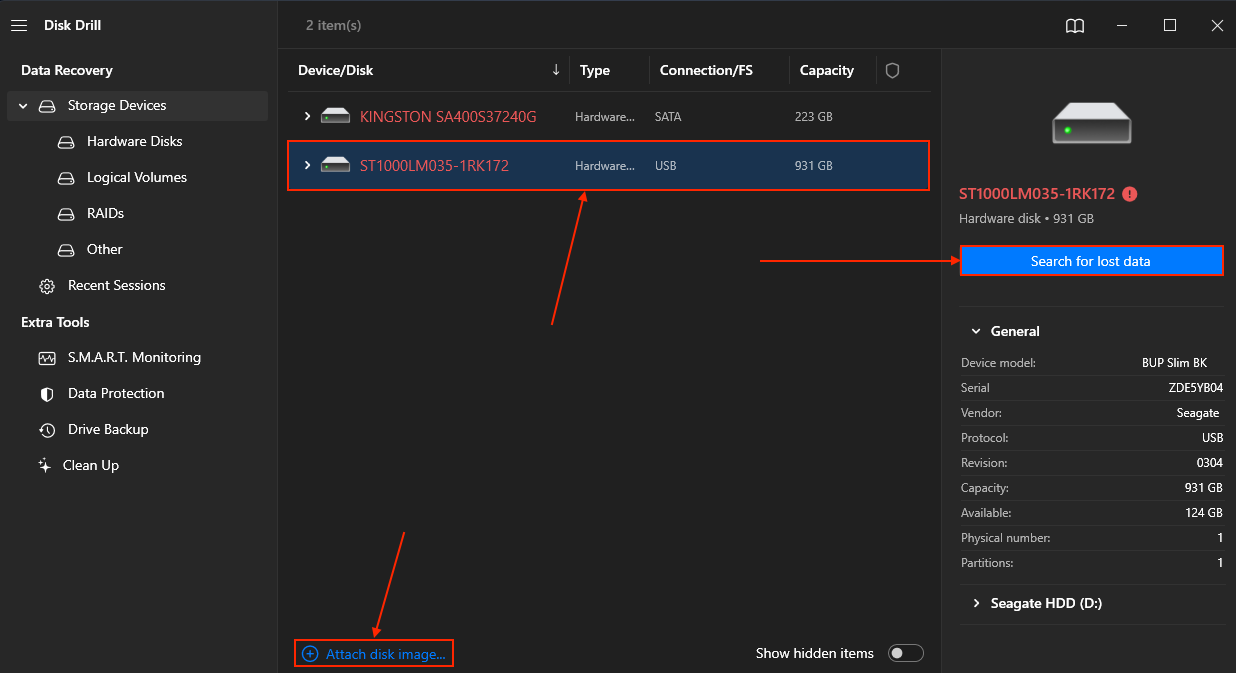Click the shield column header icon
The image size is (1236, 673).
[x=893, y=71]
